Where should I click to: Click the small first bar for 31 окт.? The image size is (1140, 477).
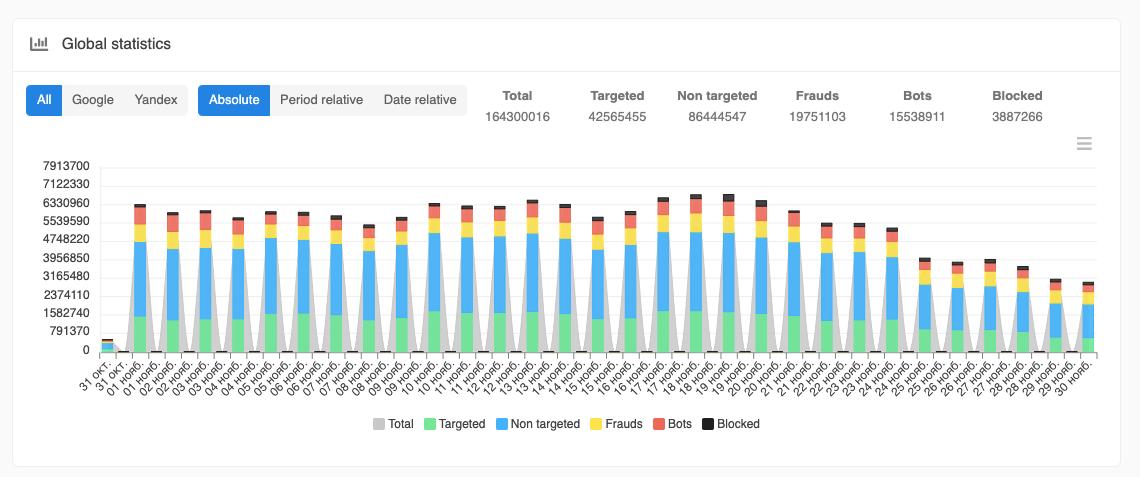click(x=107, y=345)
